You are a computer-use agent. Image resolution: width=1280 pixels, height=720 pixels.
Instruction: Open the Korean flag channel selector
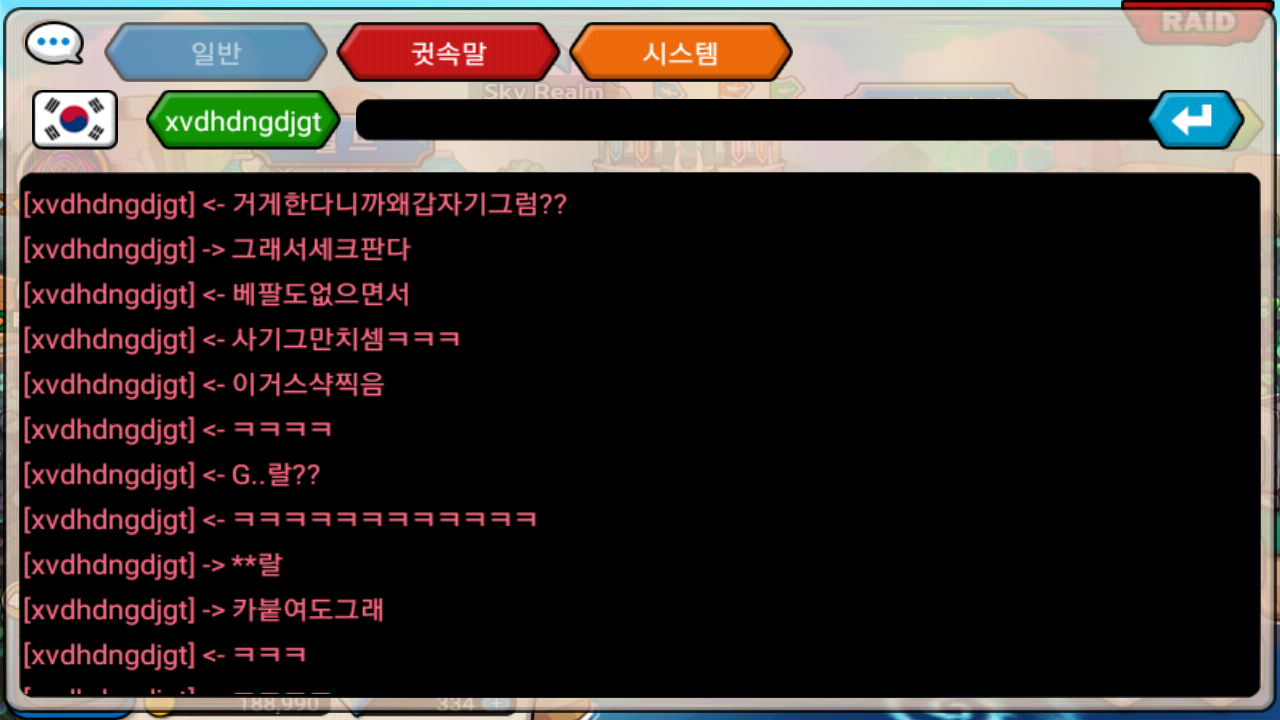[x=75, y=120]
